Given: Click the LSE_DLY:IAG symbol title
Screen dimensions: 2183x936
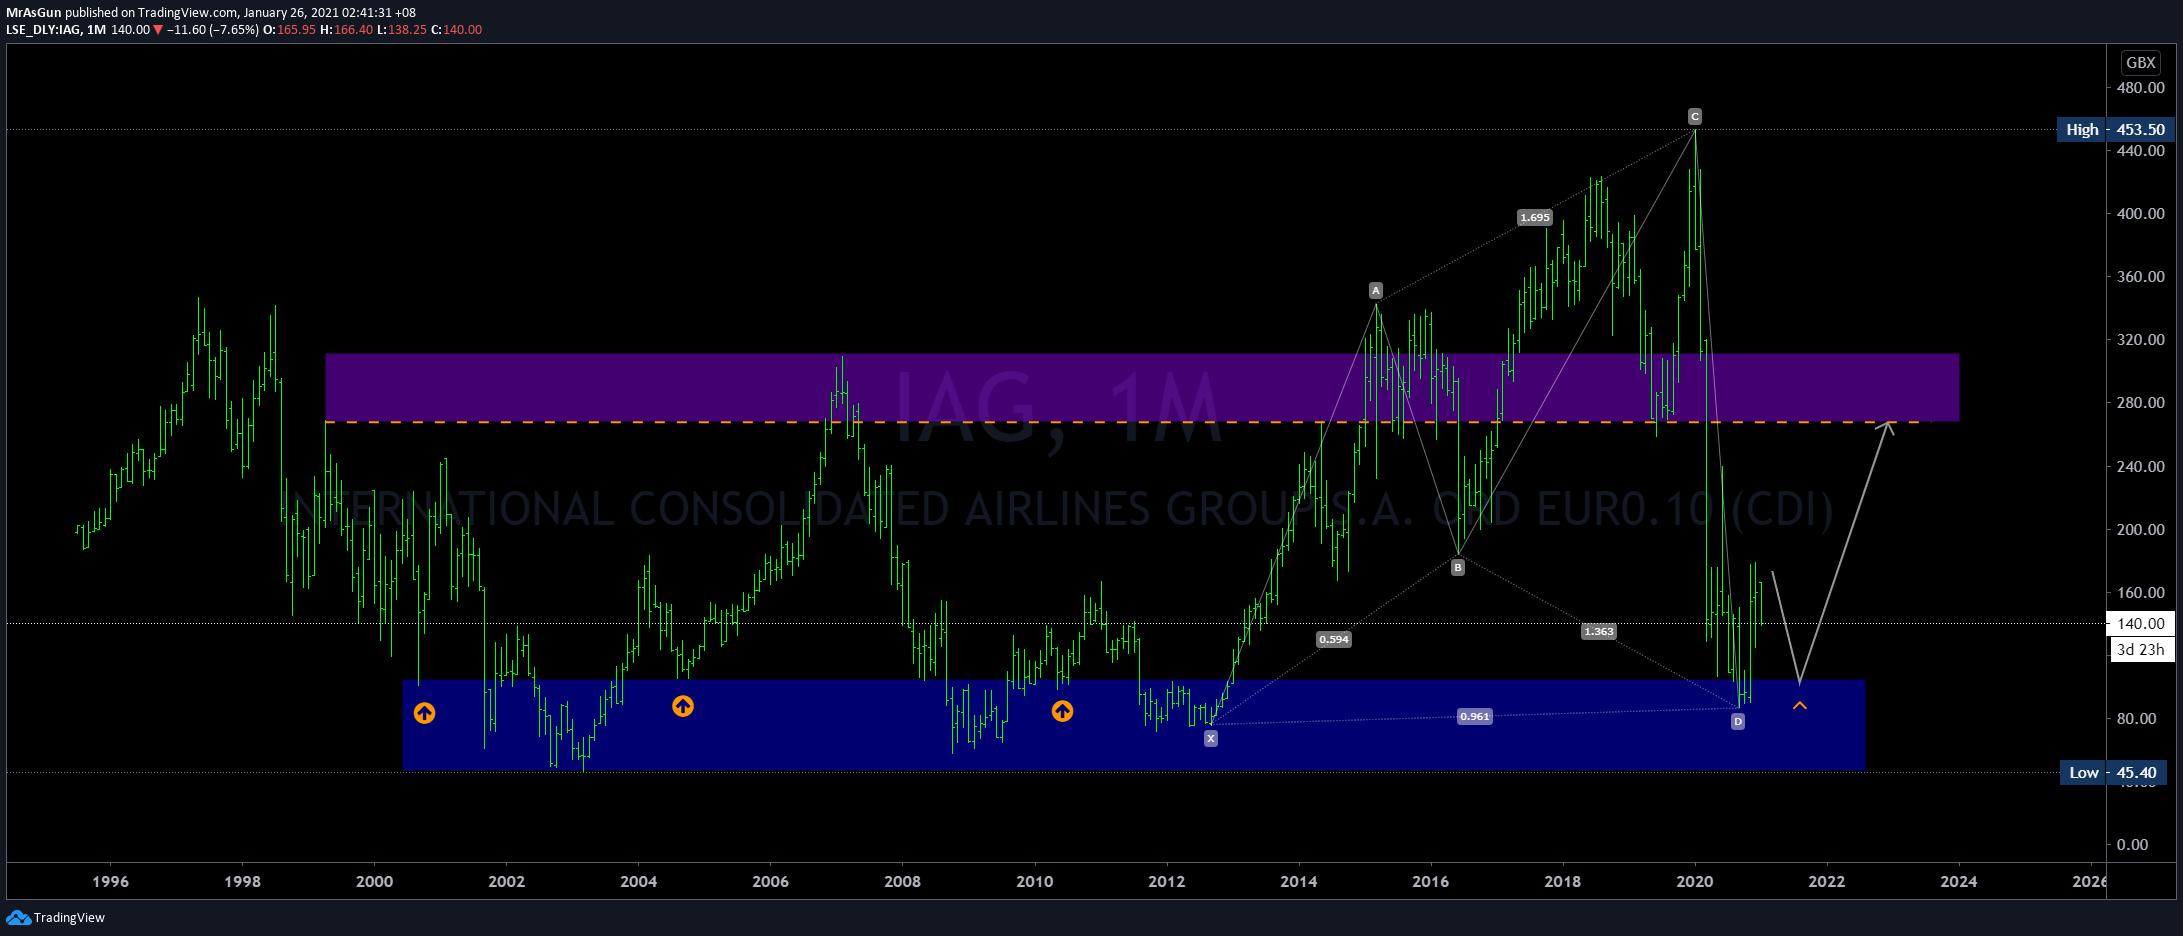Looking at the screenshot, I should (43, 30).
